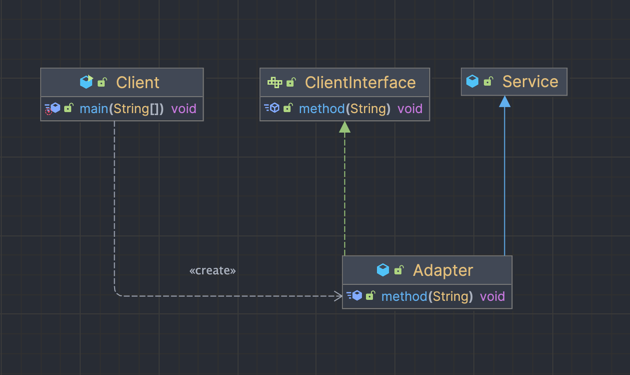The image size is (630, 375).
Task: Click the public lock icon beside Service
Action: [x=488, y=82]
